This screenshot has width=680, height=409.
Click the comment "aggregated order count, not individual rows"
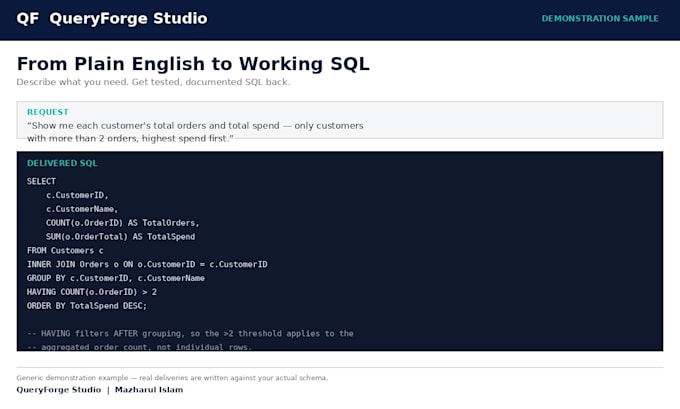(139, 347)
